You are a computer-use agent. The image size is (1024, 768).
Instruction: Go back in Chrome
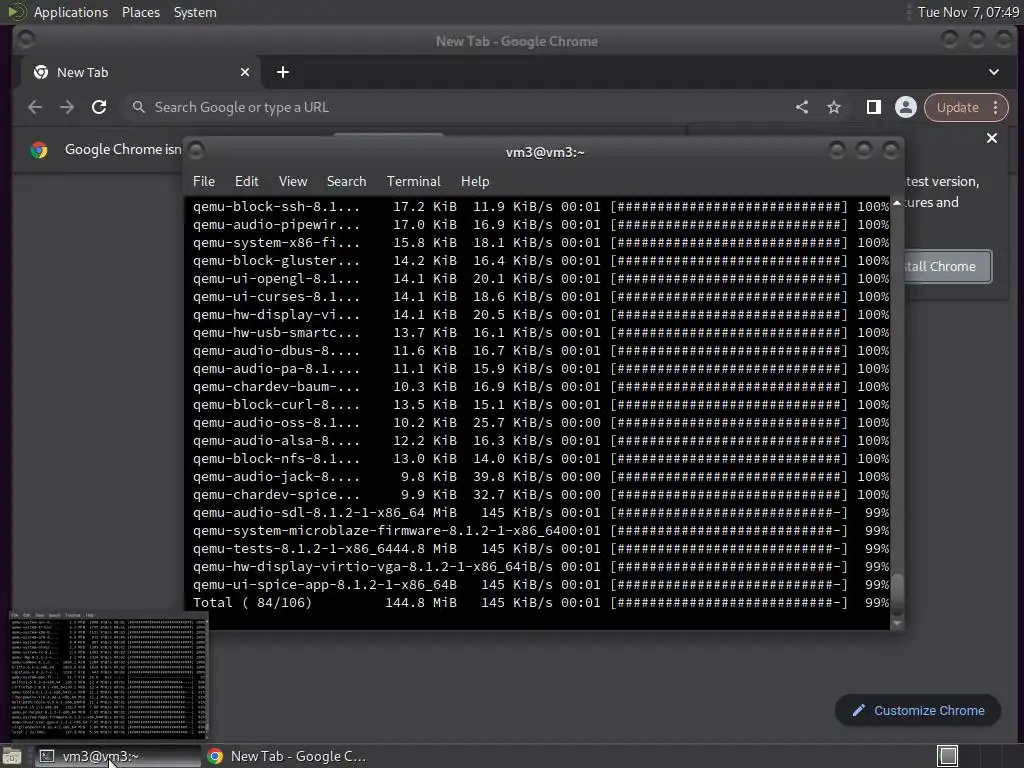35,107
